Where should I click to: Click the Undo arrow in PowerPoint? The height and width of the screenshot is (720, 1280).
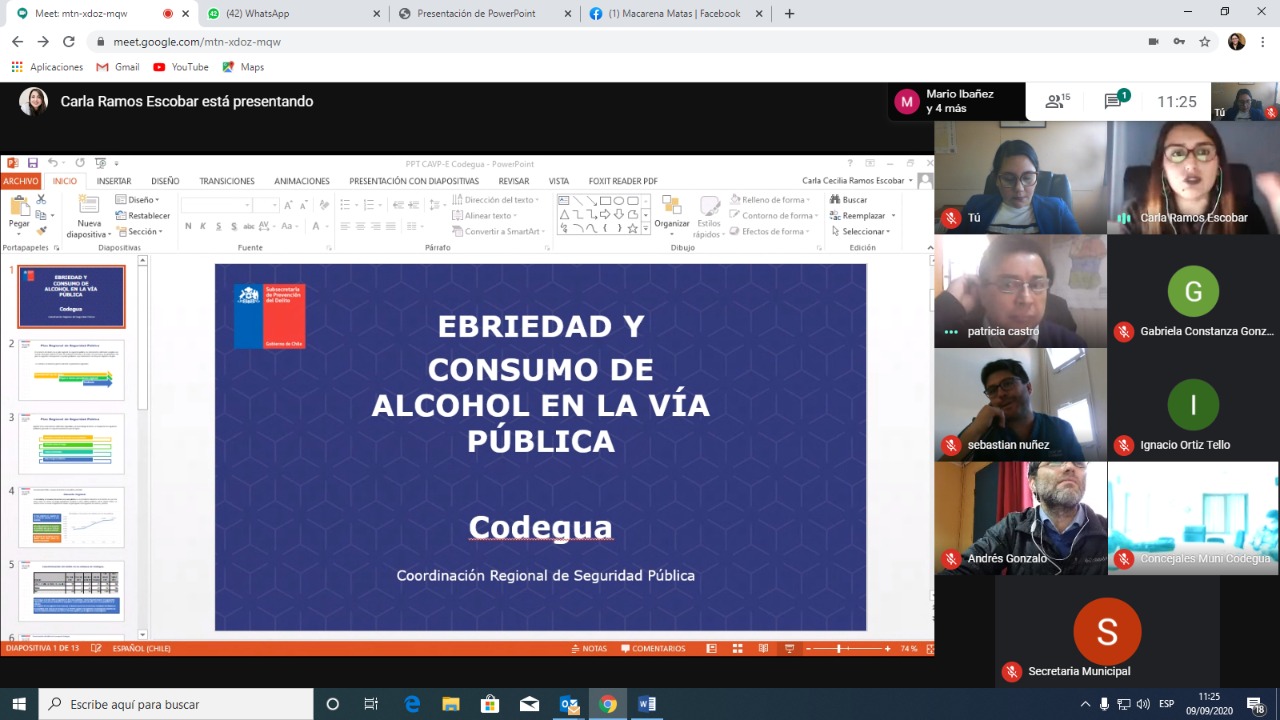(x=52, y=163)
